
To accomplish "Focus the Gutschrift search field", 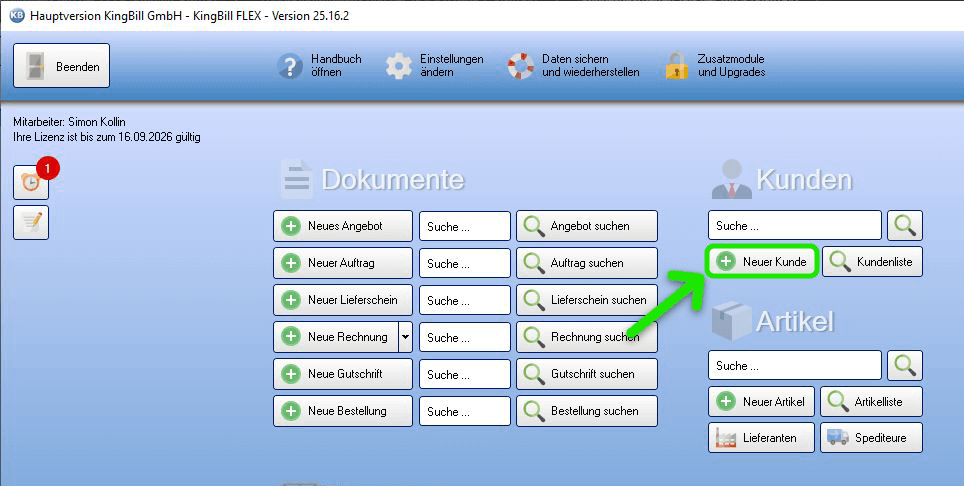I will point(465,374).
